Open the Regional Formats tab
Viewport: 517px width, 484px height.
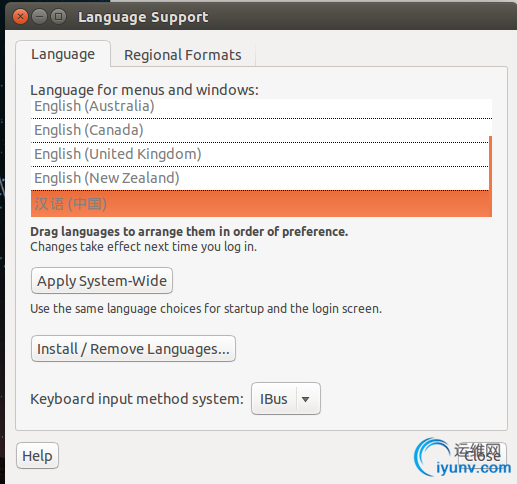tap(183, 55)
